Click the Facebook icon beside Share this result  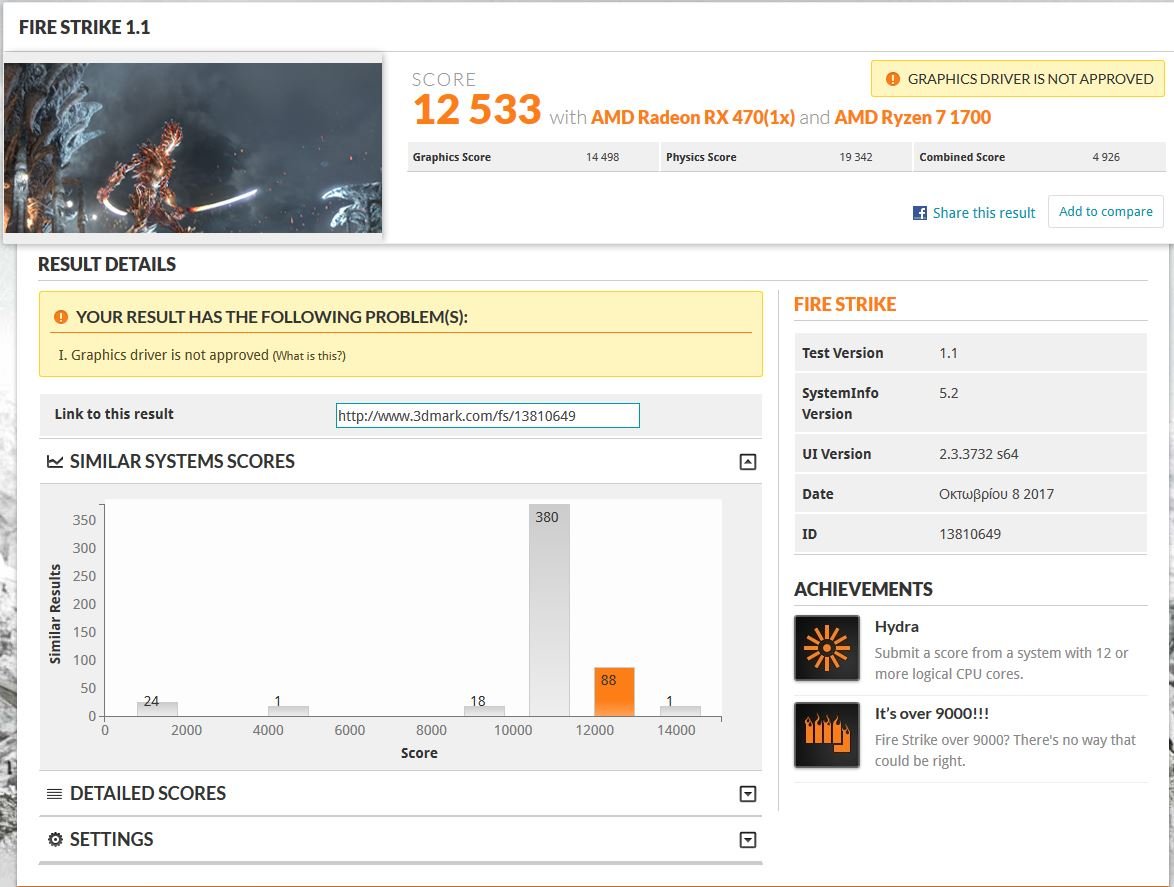point(919,213)
